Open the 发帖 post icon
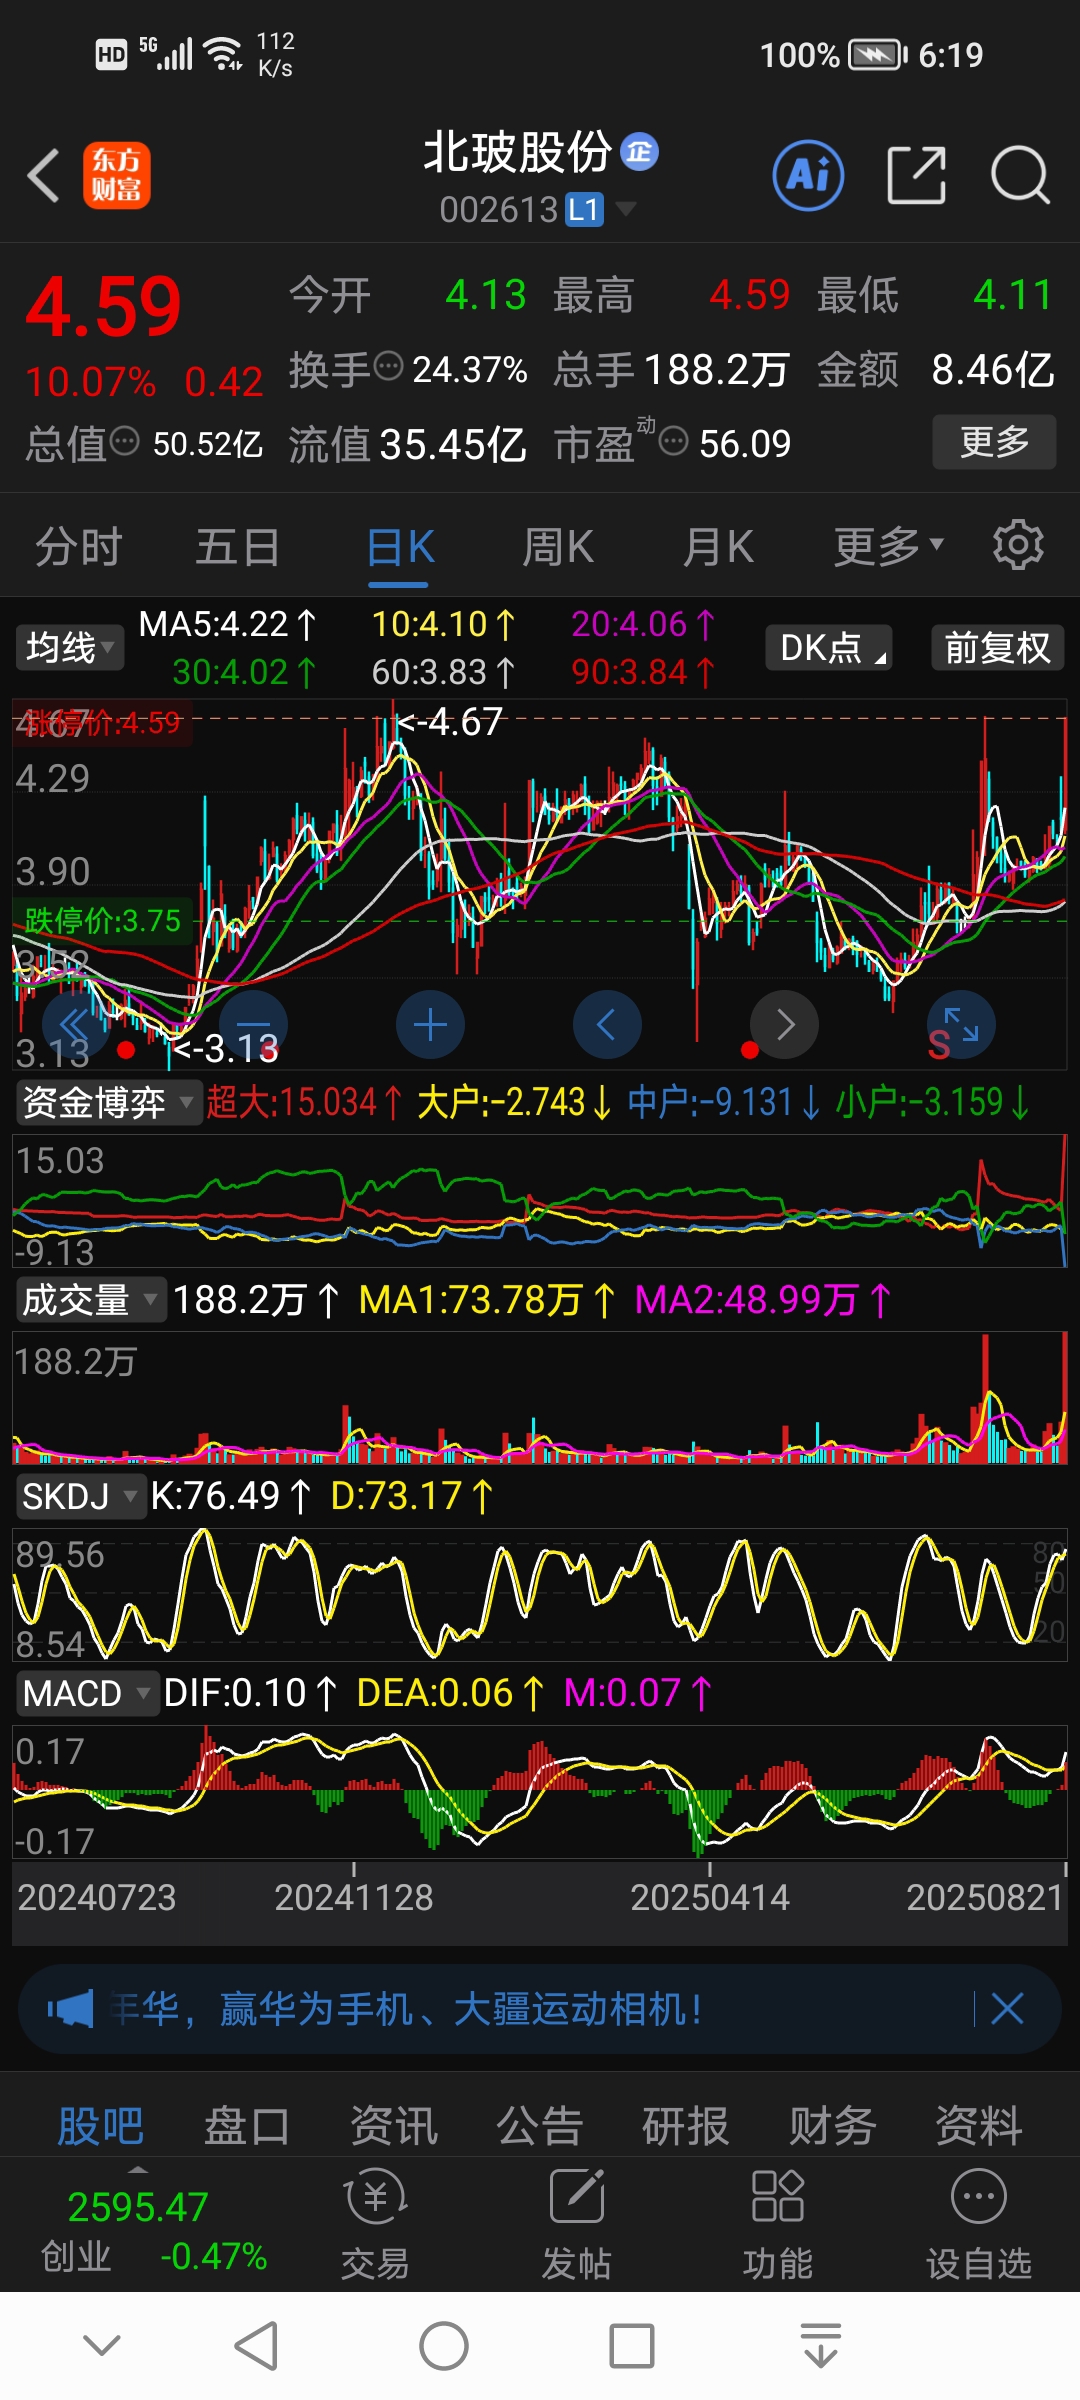1080x2400 pixels. tap(576, 2225)
